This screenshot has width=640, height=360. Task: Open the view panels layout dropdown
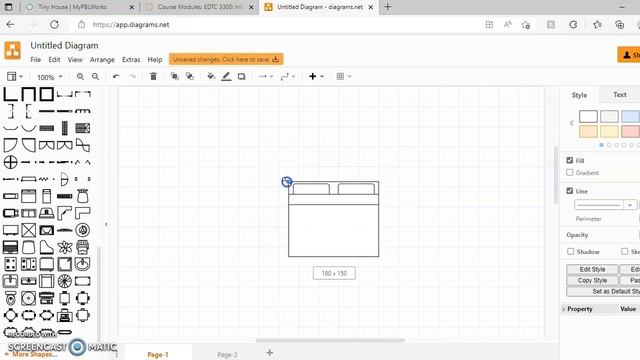15,76
